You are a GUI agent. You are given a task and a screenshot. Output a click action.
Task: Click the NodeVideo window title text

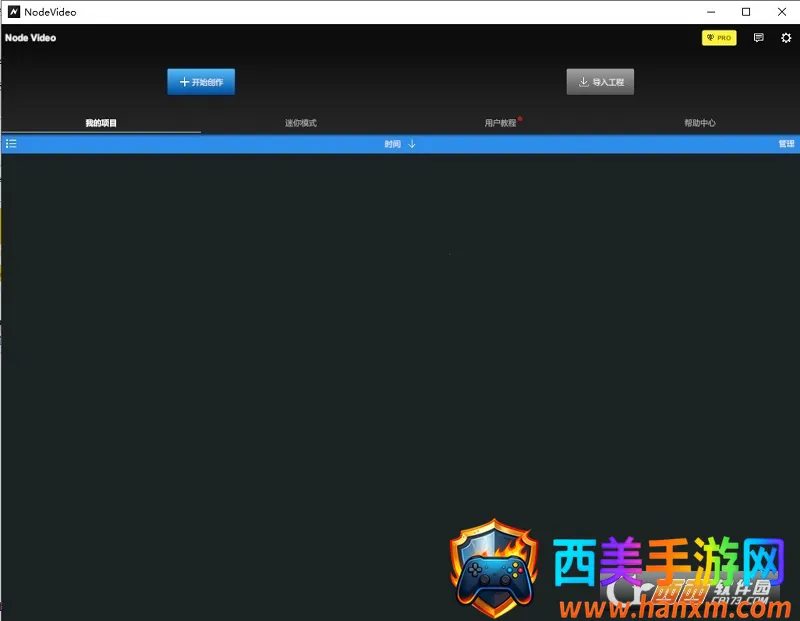[x=50, y=12]
